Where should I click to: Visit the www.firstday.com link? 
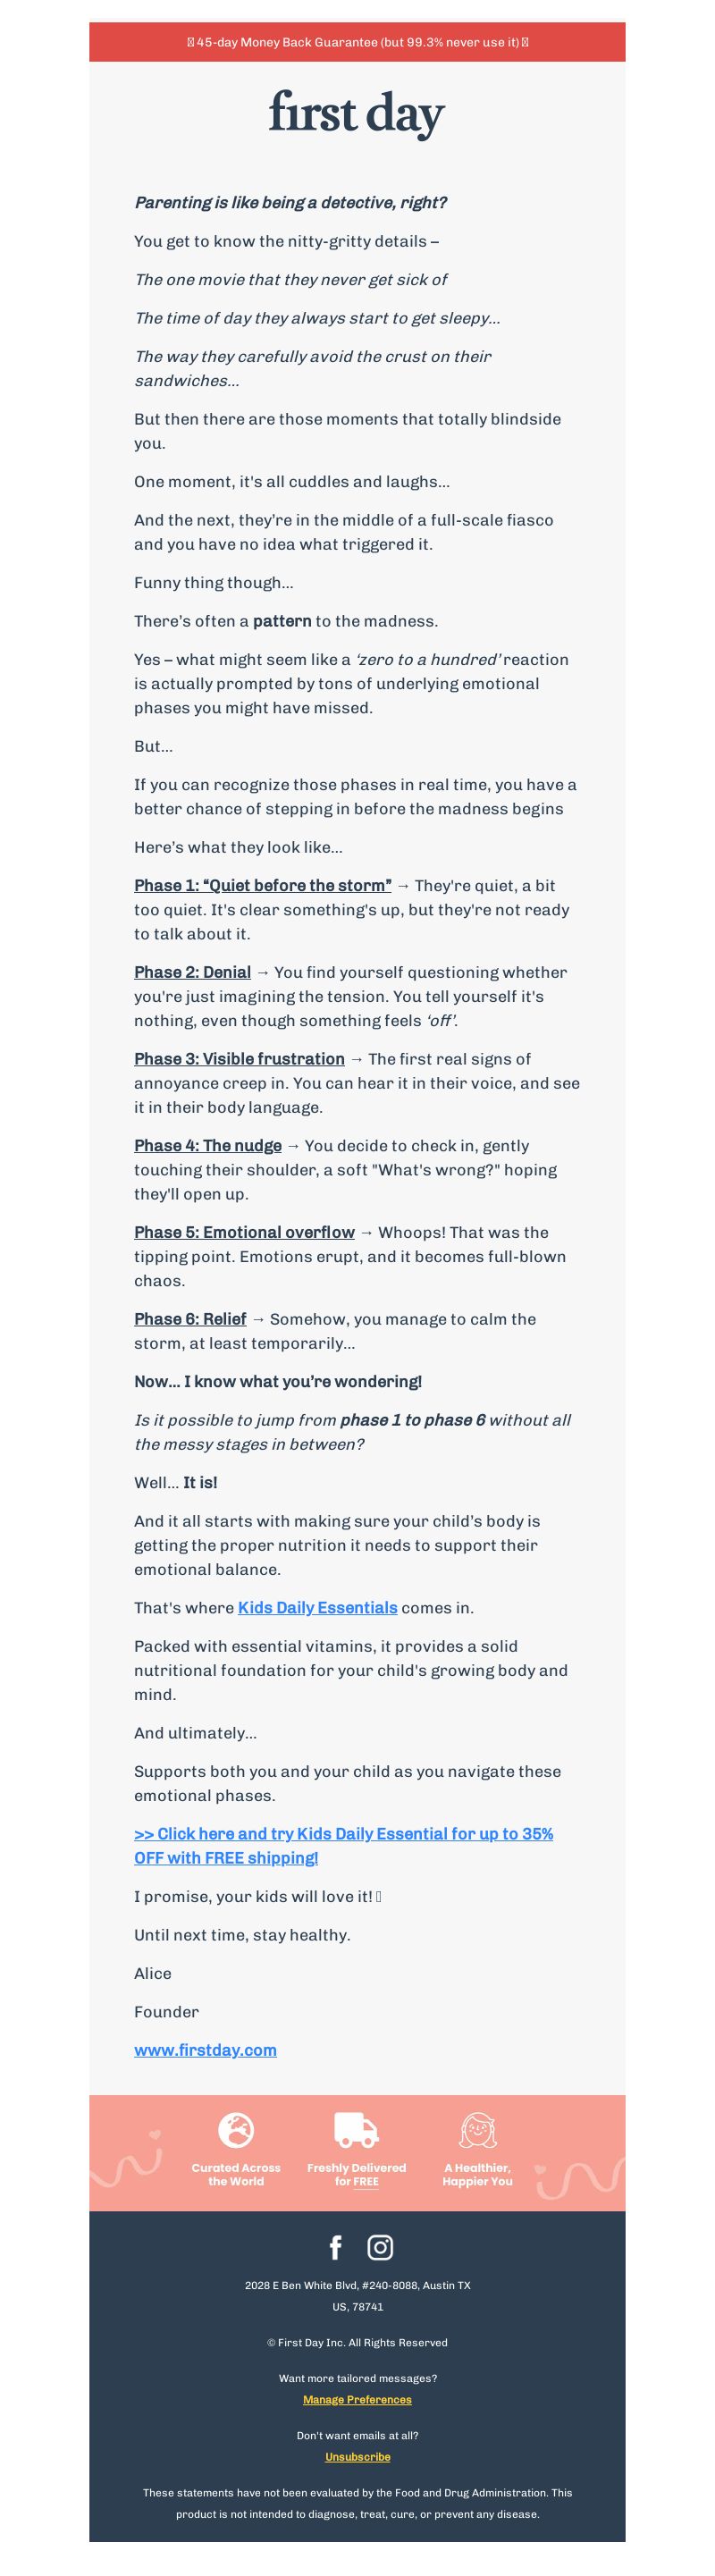tap(205, 2050)
